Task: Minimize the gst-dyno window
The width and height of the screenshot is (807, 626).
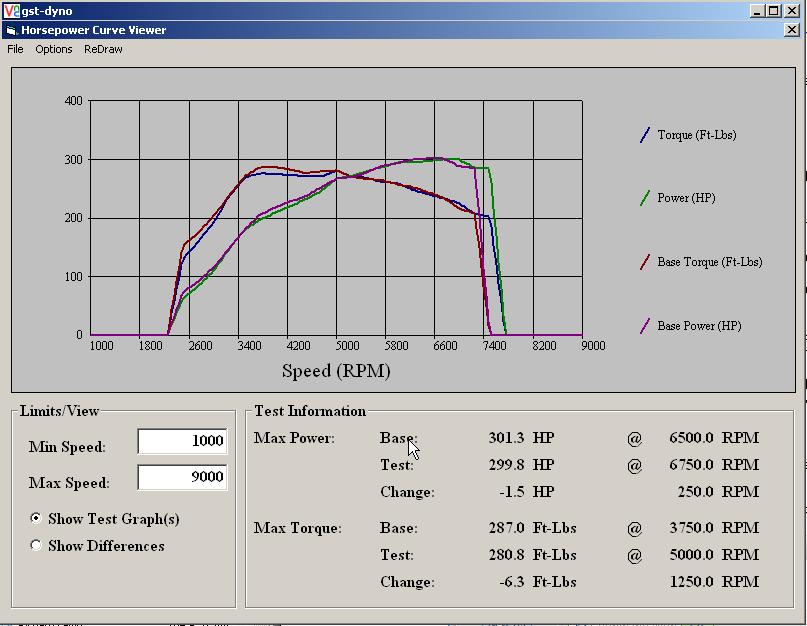Action: (x=759, y=11)
